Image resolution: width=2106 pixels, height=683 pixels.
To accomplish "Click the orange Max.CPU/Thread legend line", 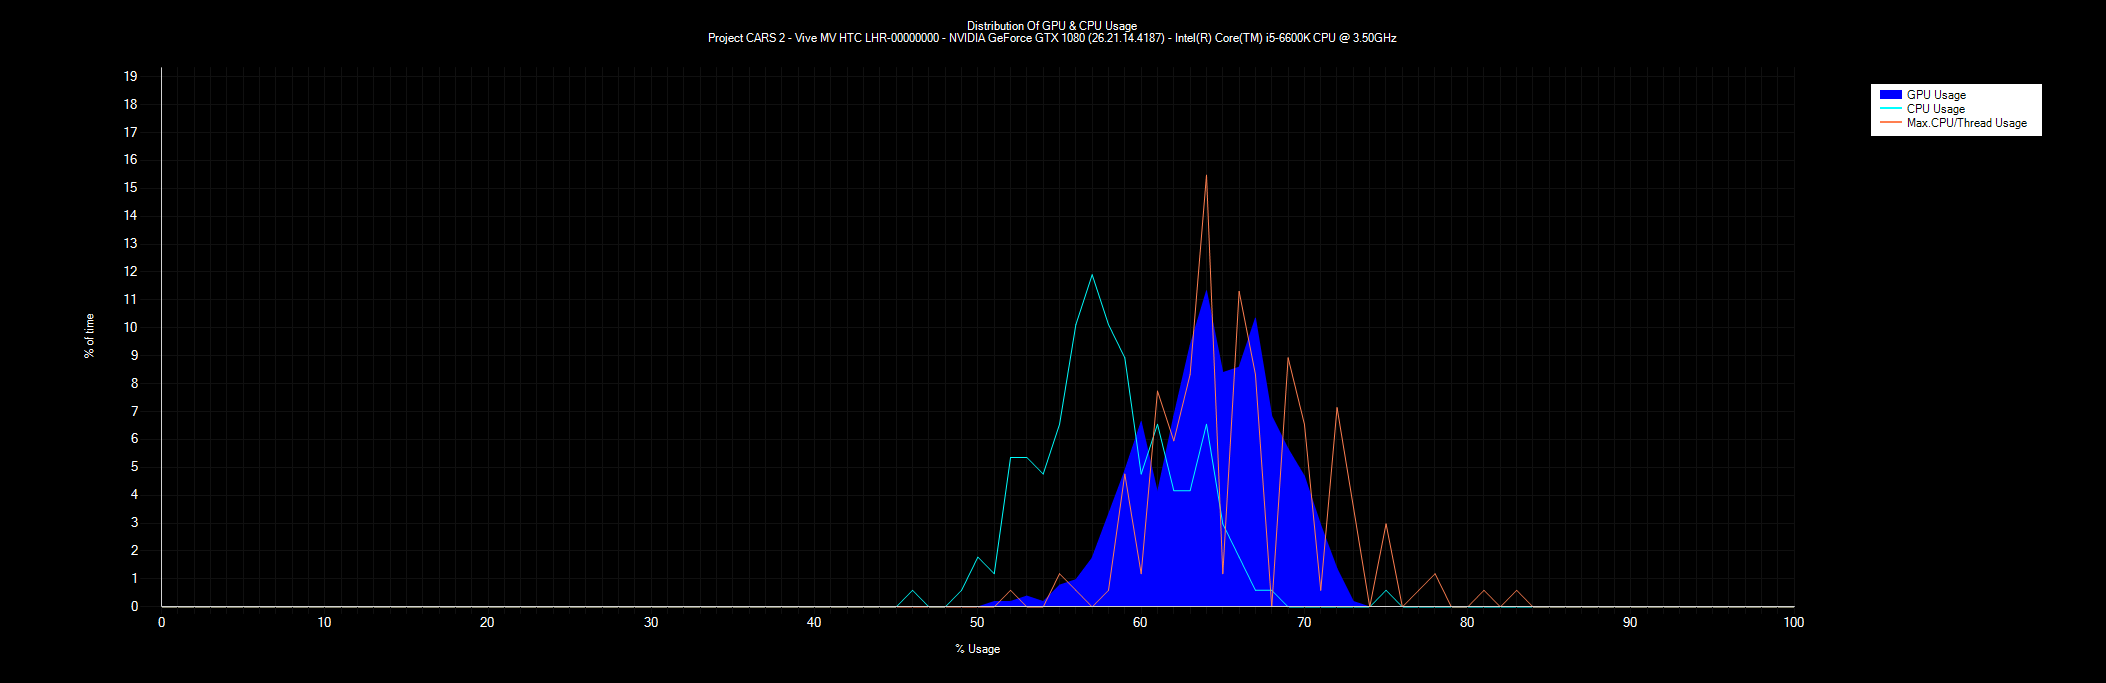I will [1891, 123].
